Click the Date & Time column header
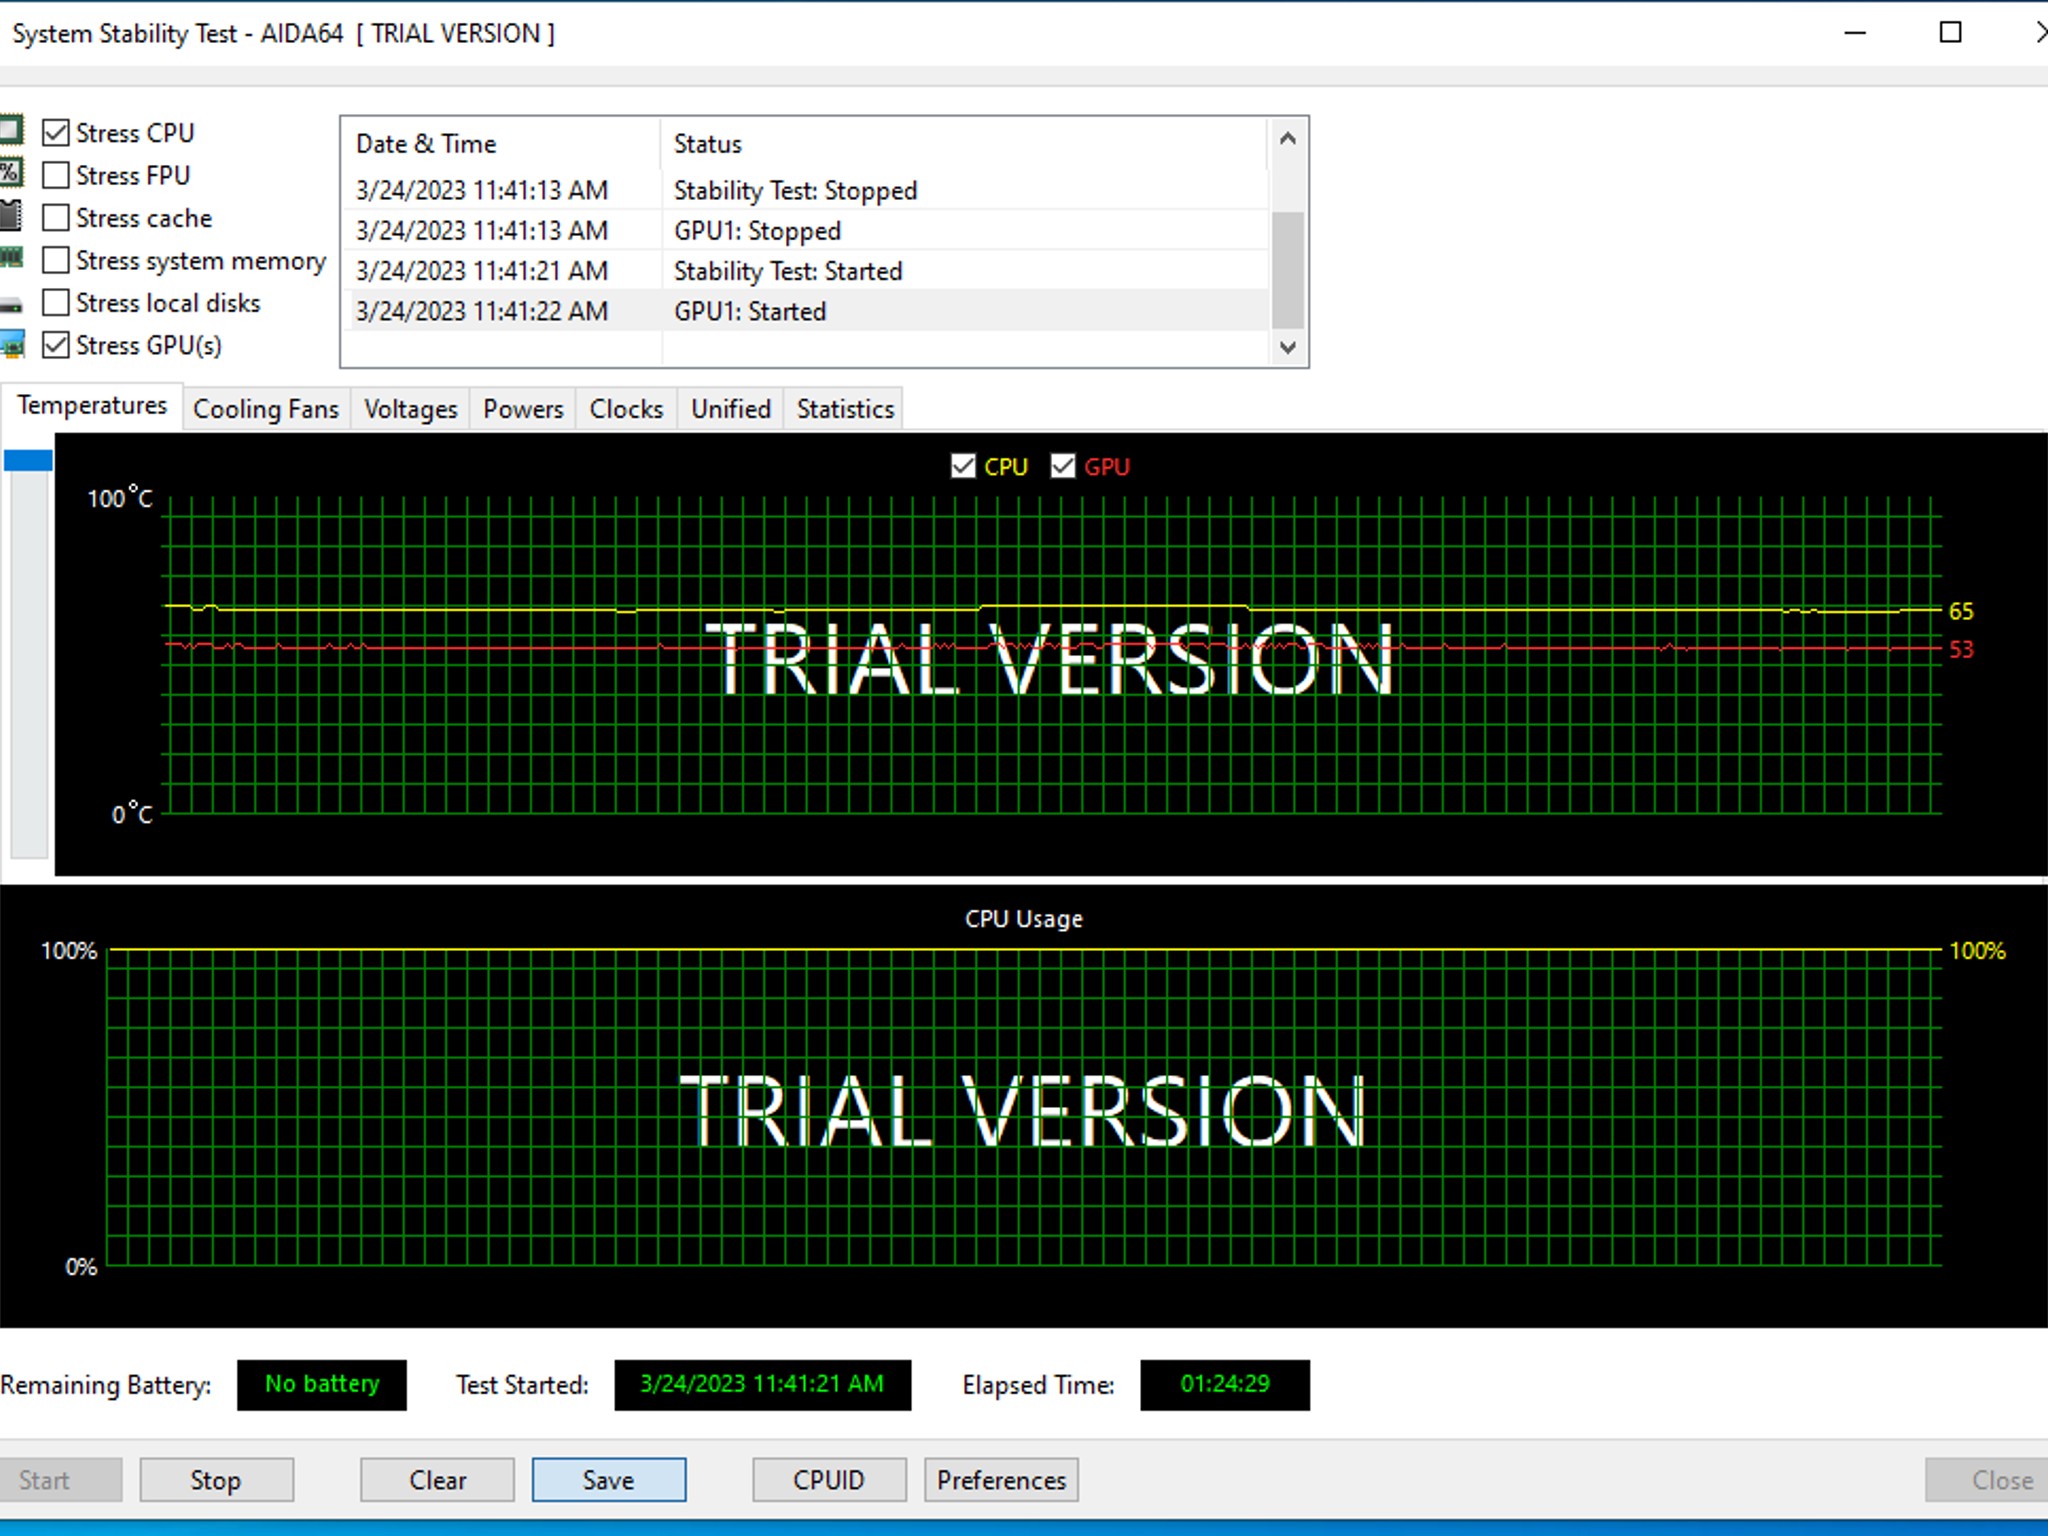 point(501,144)
